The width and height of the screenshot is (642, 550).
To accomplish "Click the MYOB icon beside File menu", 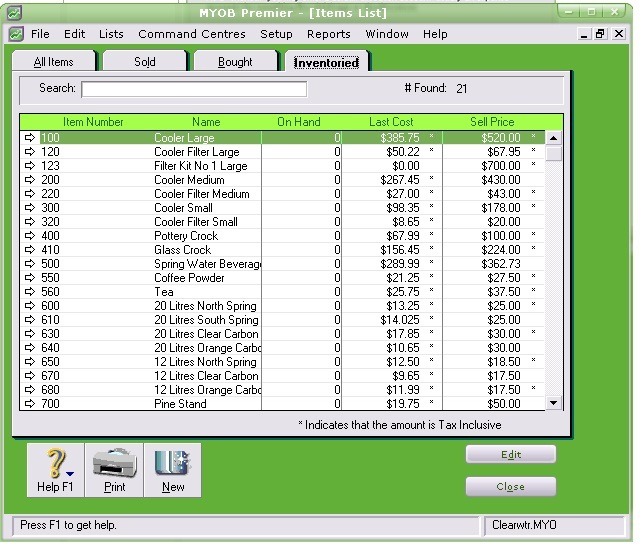I will 16,34.
